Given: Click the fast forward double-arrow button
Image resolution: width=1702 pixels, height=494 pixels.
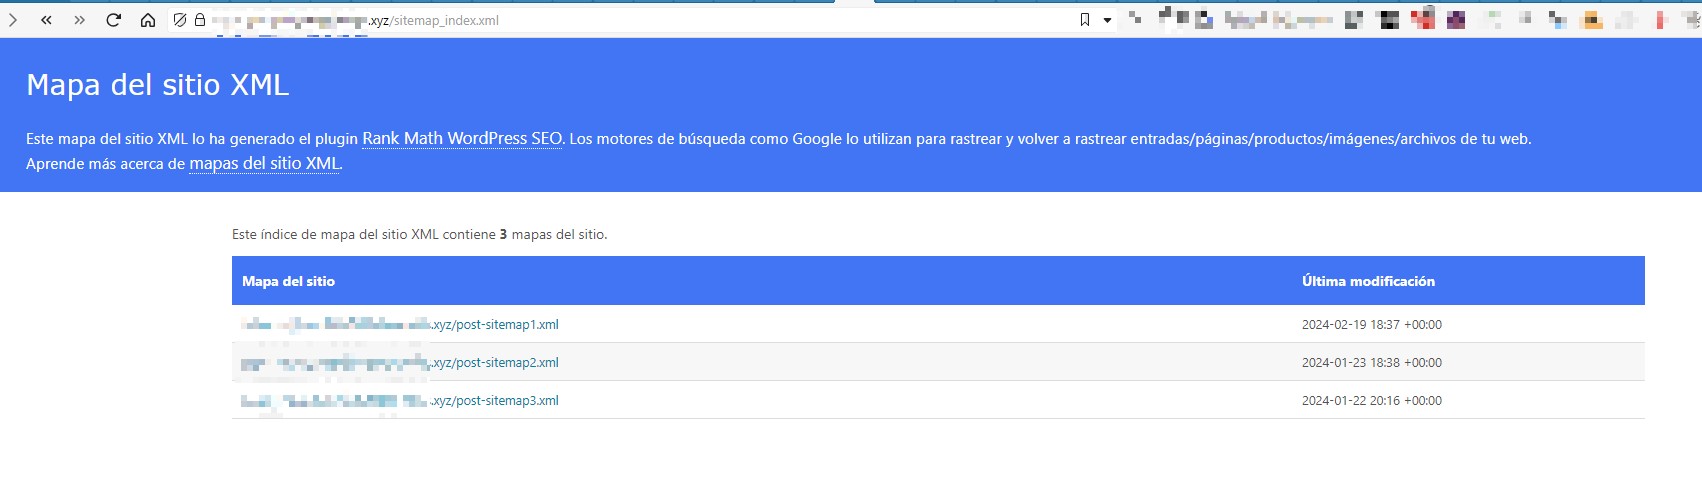Looking at the screenshot, I should coord(80,20).
